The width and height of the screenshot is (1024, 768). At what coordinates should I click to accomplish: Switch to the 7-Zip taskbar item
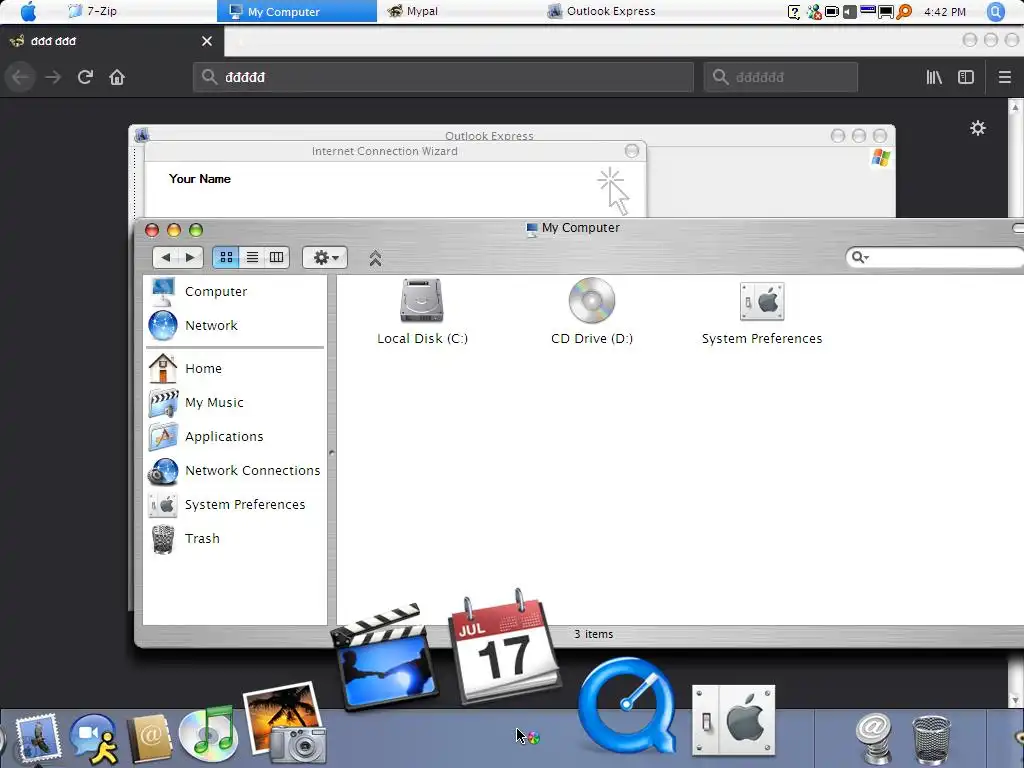[x=92, y=11]
